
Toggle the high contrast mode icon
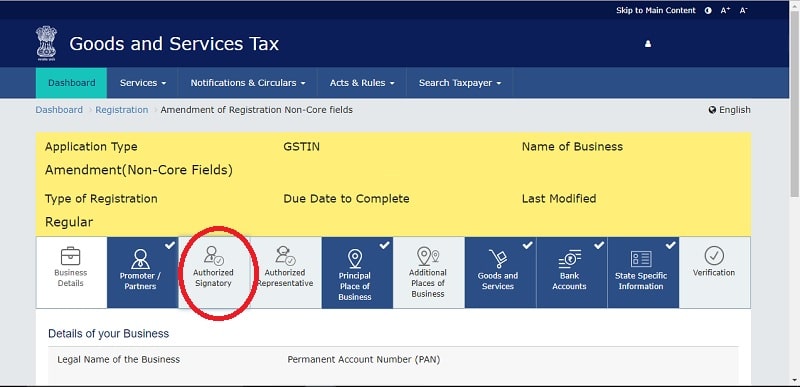(x=708, y=10)
